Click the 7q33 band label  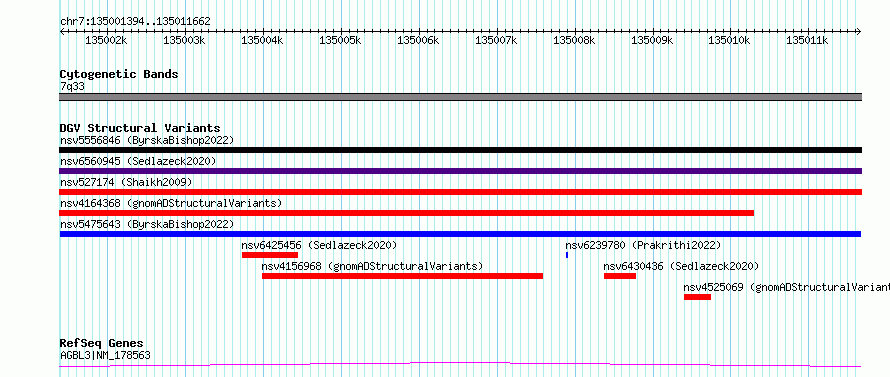click(x=73, y=86)
